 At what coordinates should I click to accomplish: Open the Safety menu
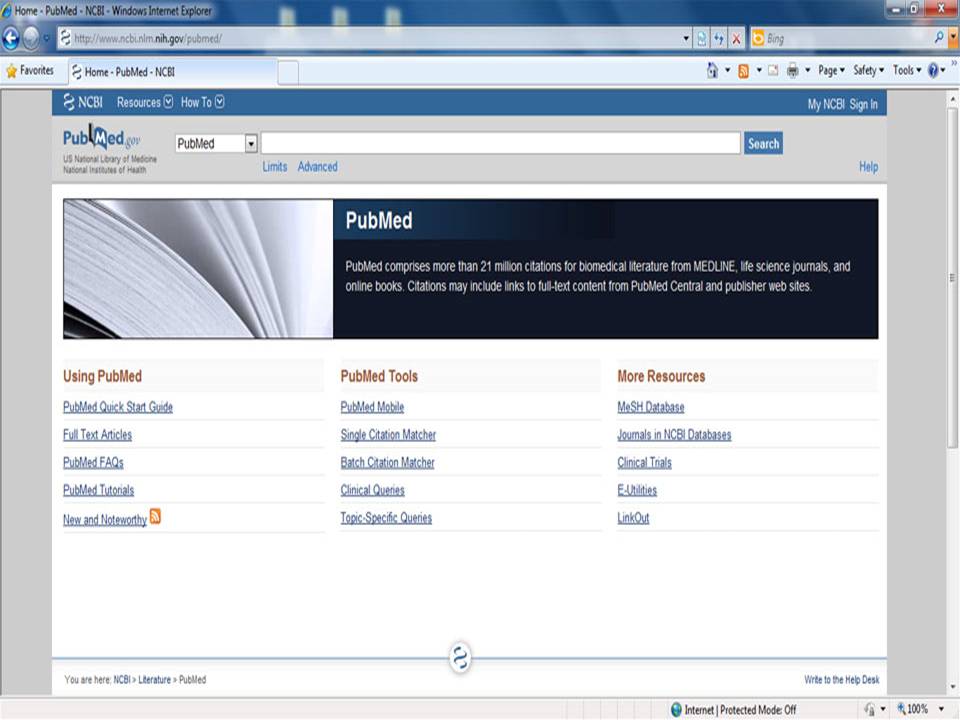click(x=869, y=70)
